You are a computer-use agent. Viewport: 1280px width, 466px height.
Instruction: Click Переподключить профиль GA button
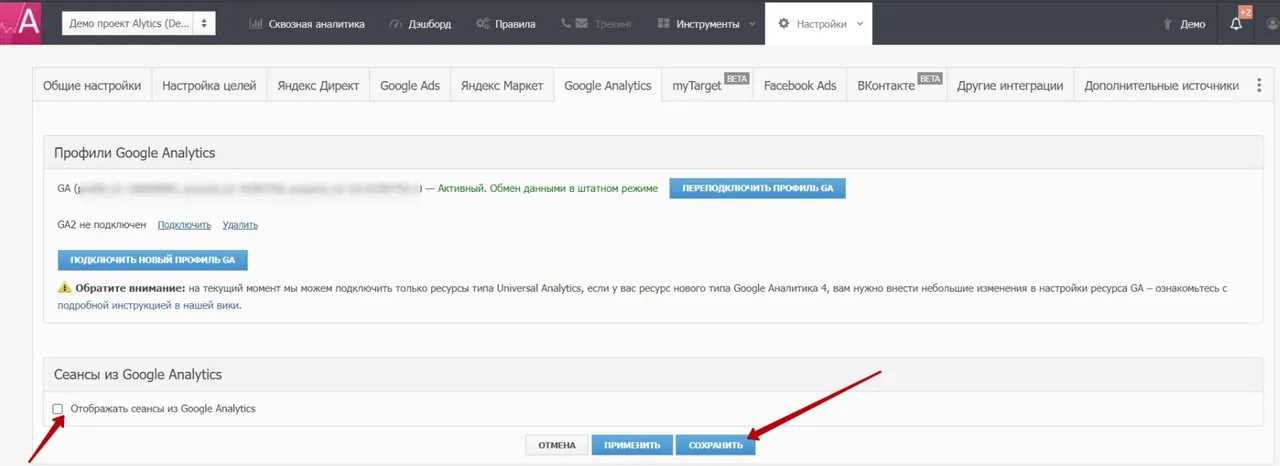[757, 188]
